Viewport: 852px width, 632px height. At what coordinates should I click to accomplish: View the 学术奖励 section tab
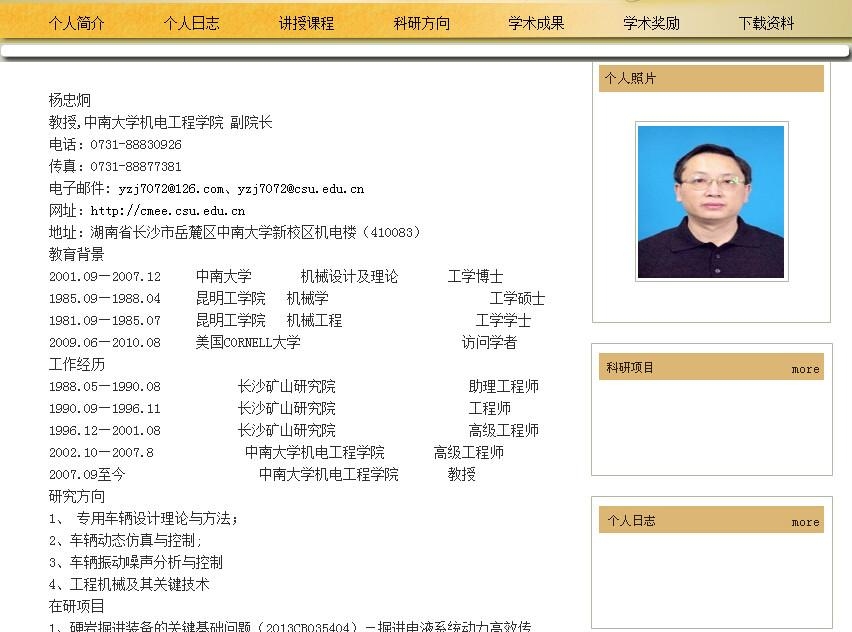pos(651,23)
